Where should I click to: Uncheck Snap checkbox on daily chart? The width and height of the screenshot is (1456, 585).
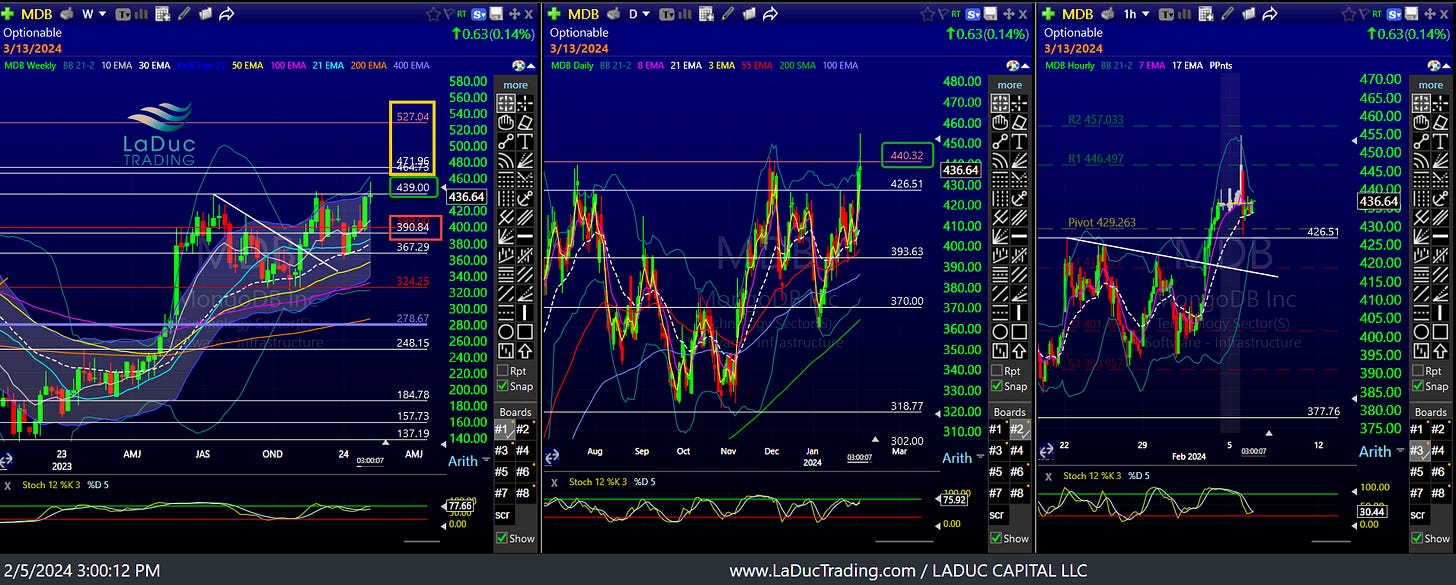[x=997, y=386]
